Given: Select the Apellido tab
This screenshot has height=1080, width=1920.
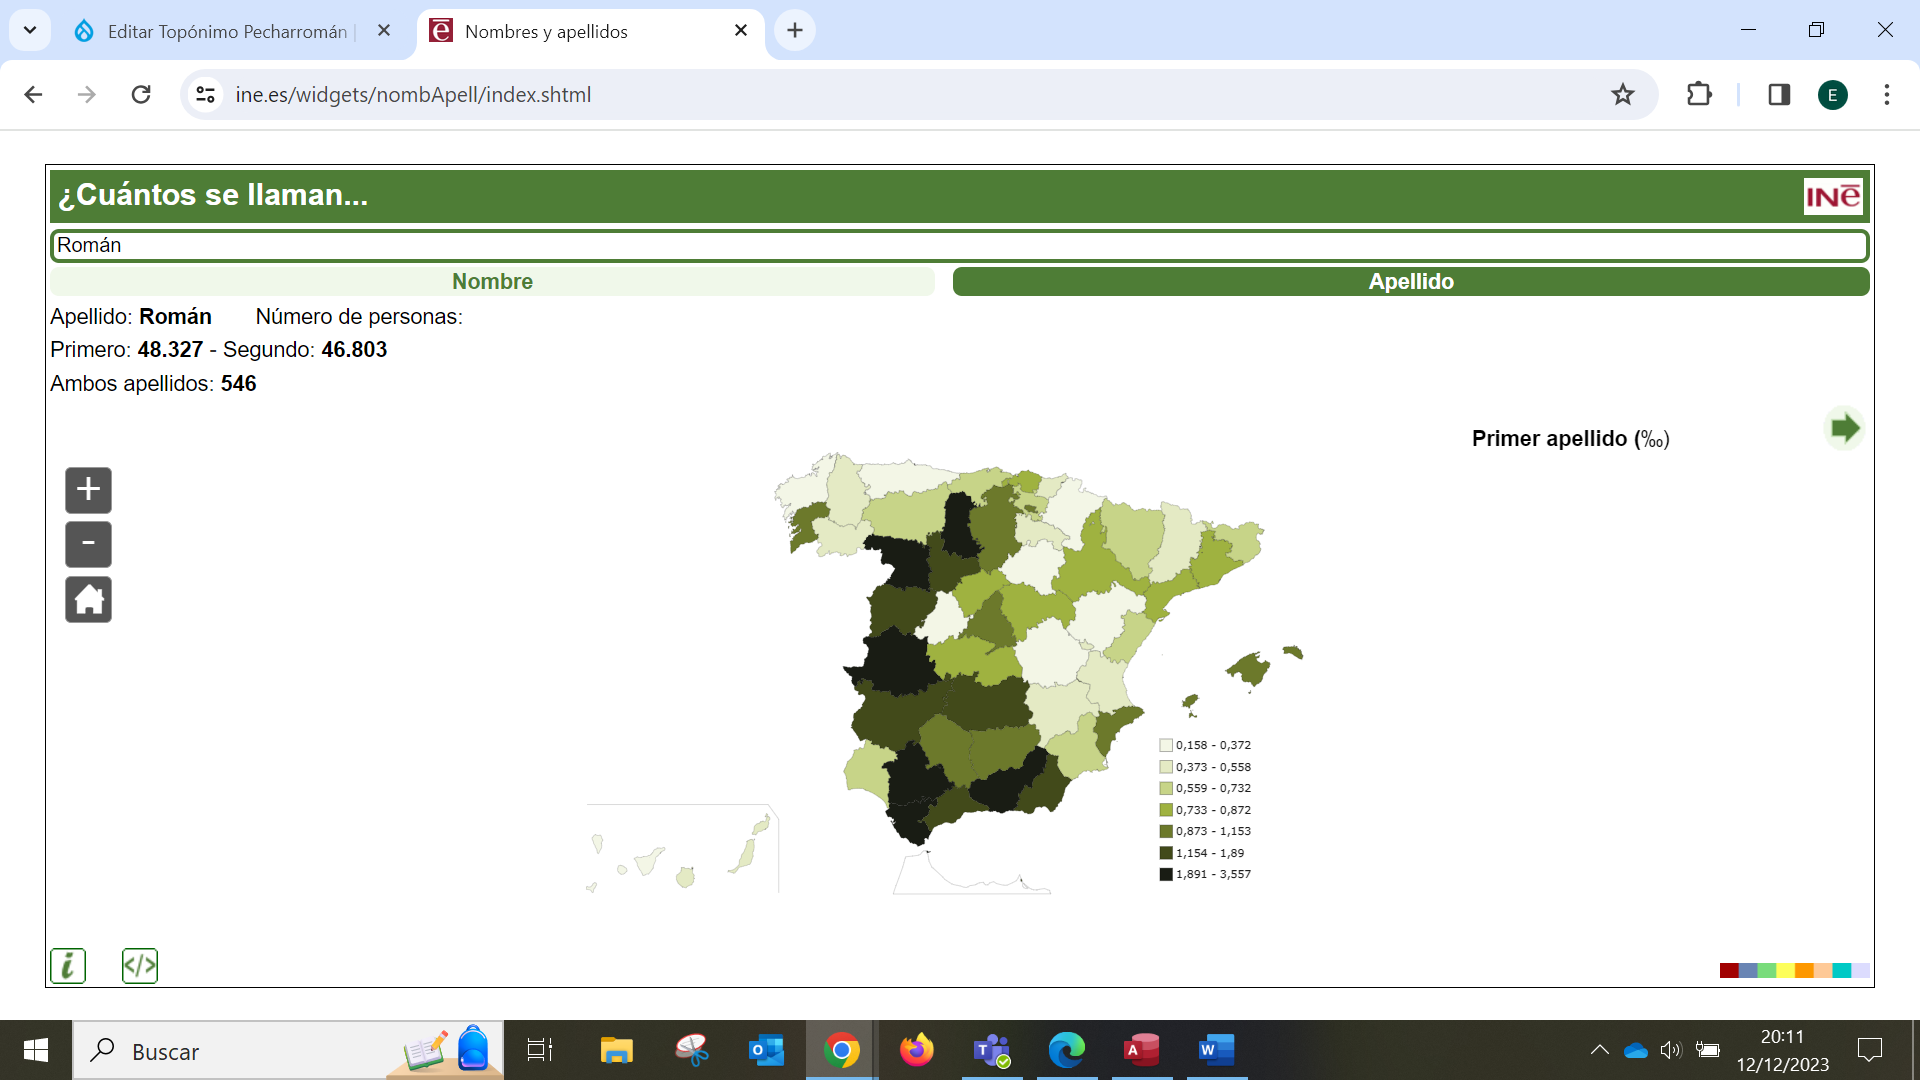Looking at the screenshot, I should [1410, 282].
